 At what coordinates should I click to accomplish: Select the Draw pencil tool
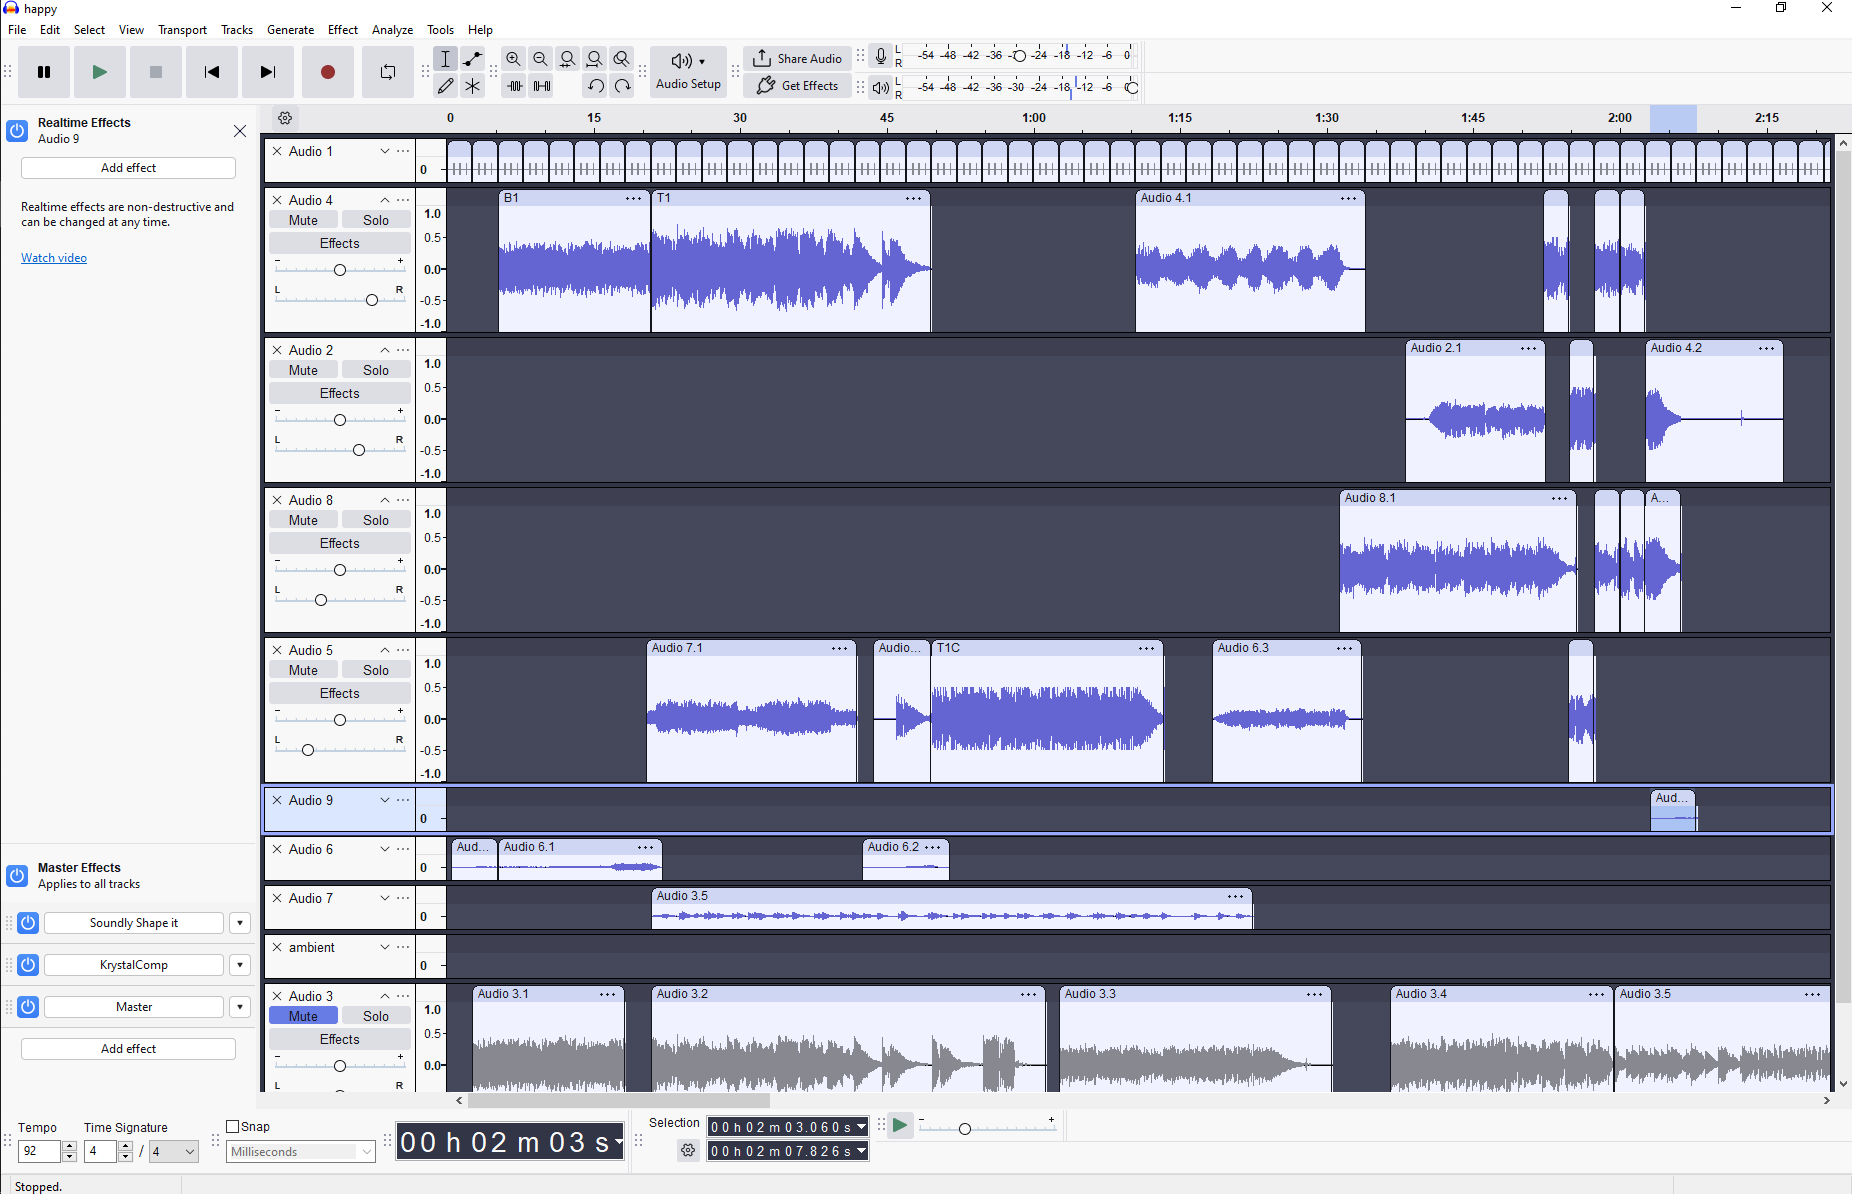(446, 86)
